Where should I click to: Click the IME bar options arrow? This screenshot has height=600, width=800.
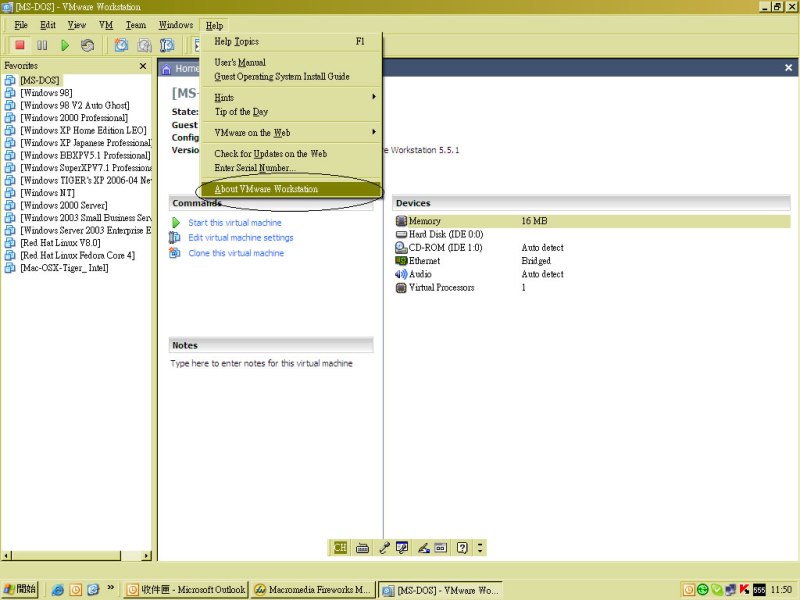[x=480, y=548]
